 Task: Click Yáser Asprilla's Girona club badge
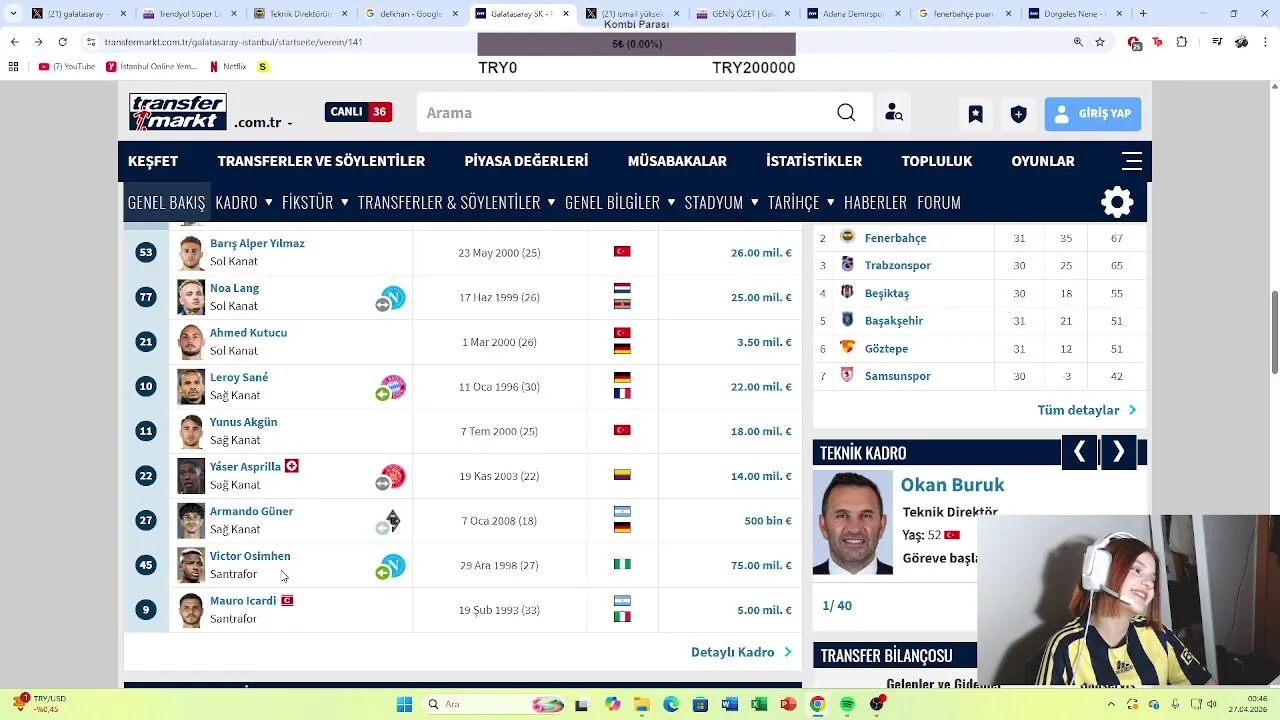tap(393, 476)
